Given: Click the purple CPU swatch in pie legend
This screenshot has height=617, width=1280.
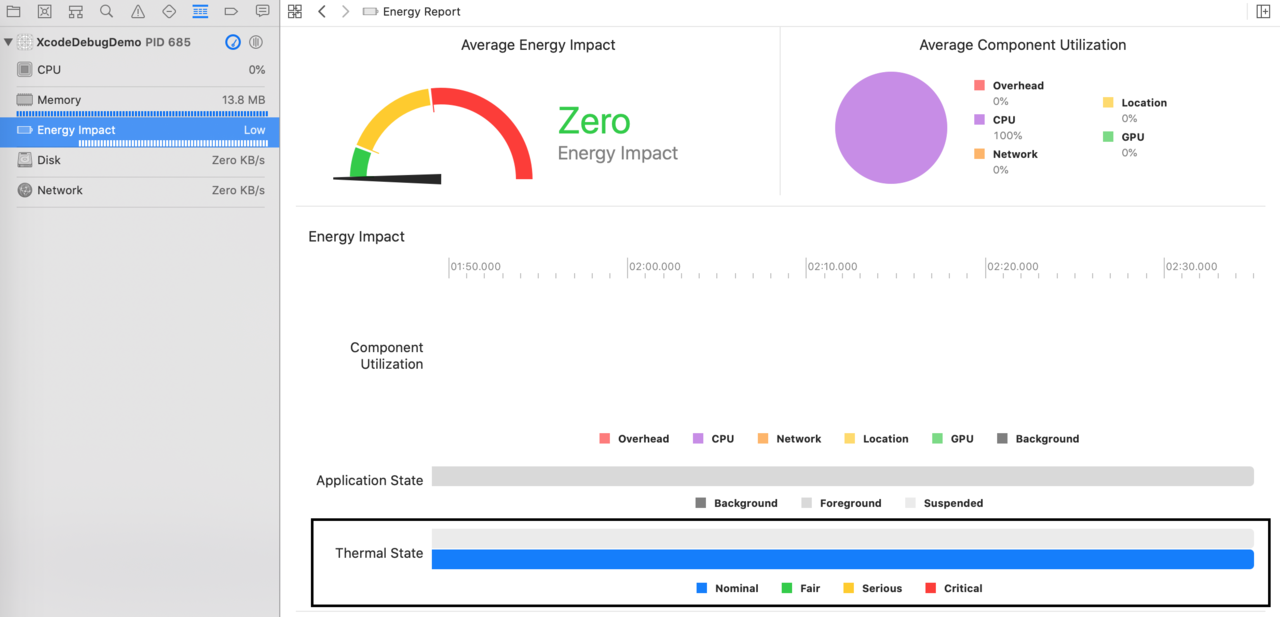Looking at the screenshot, I should click(x=979, y=120).
